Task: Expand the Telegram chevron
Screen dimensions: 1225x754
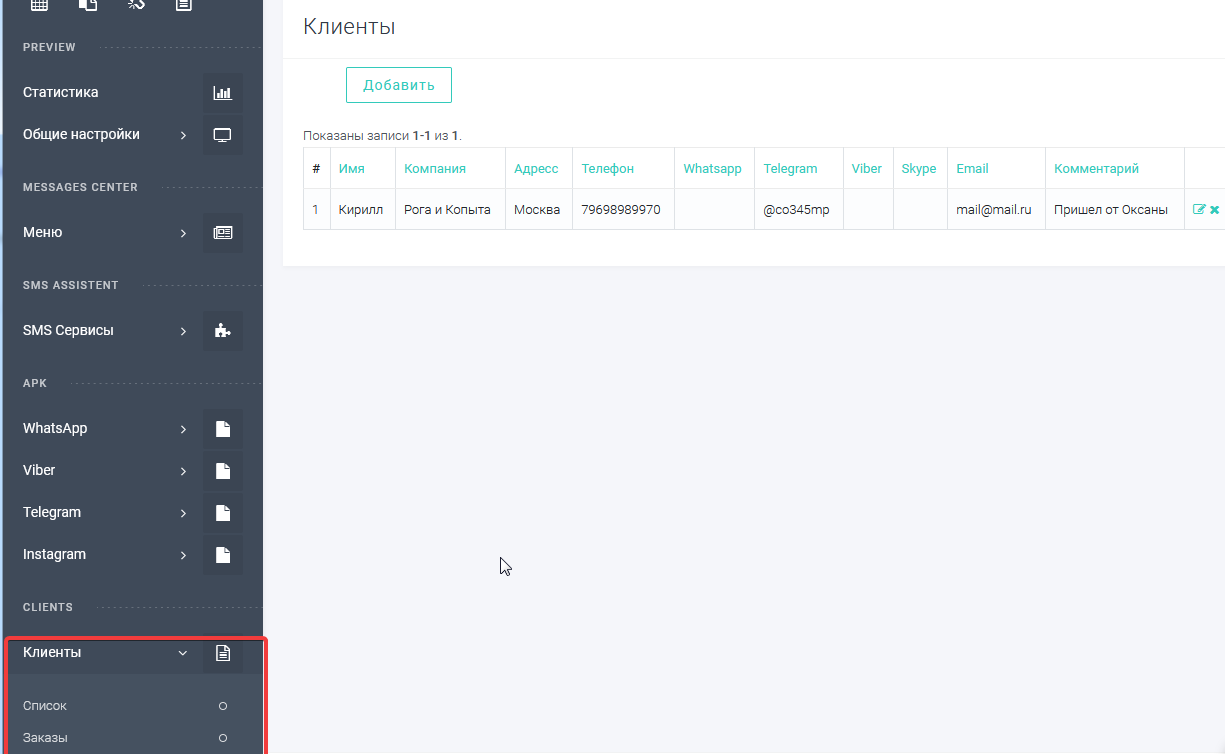Action: pyautogui.click(x=183, y=513)
